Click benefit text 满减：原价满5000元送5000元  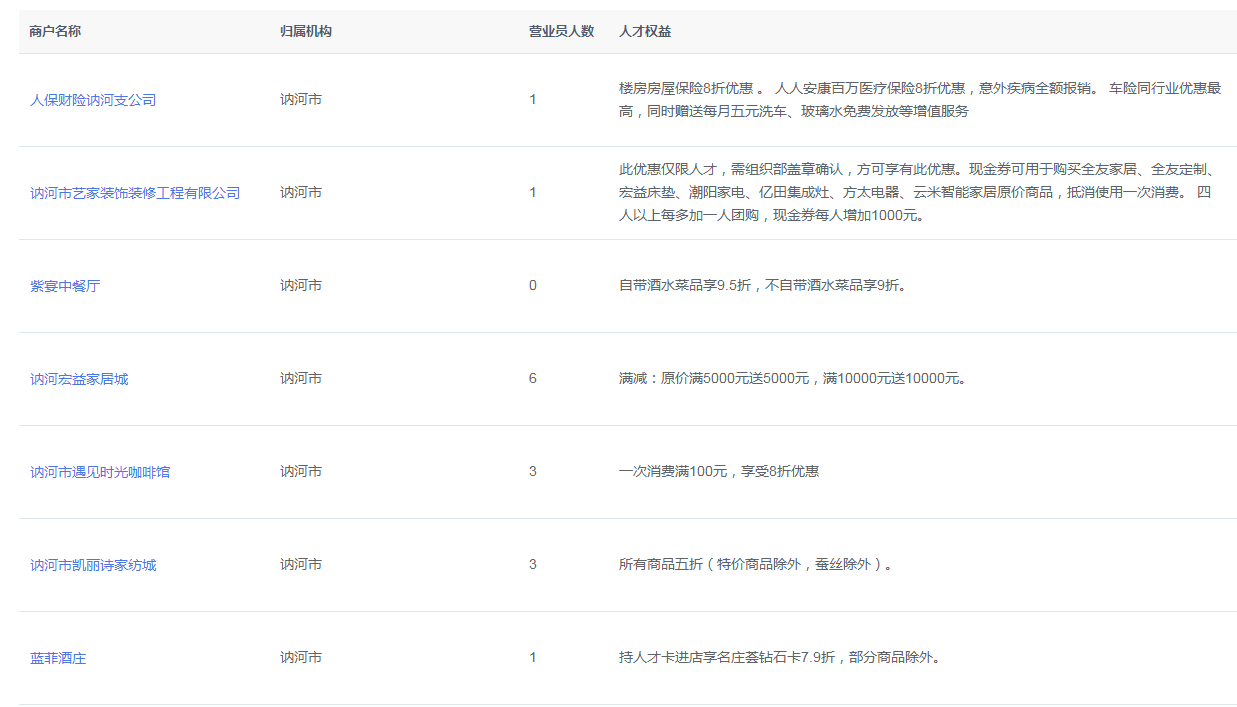[x=714, y=378]
